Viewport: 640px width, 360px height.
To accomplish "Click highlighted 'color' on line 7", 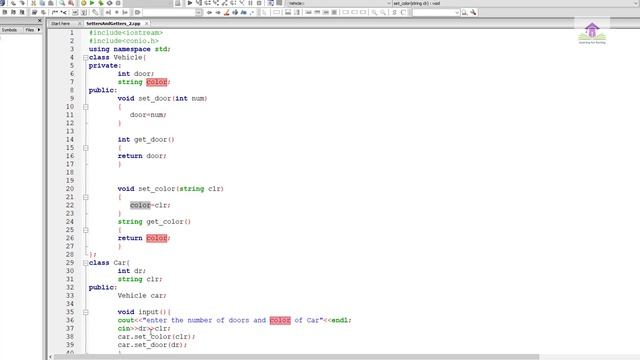I will pos(157,82).
